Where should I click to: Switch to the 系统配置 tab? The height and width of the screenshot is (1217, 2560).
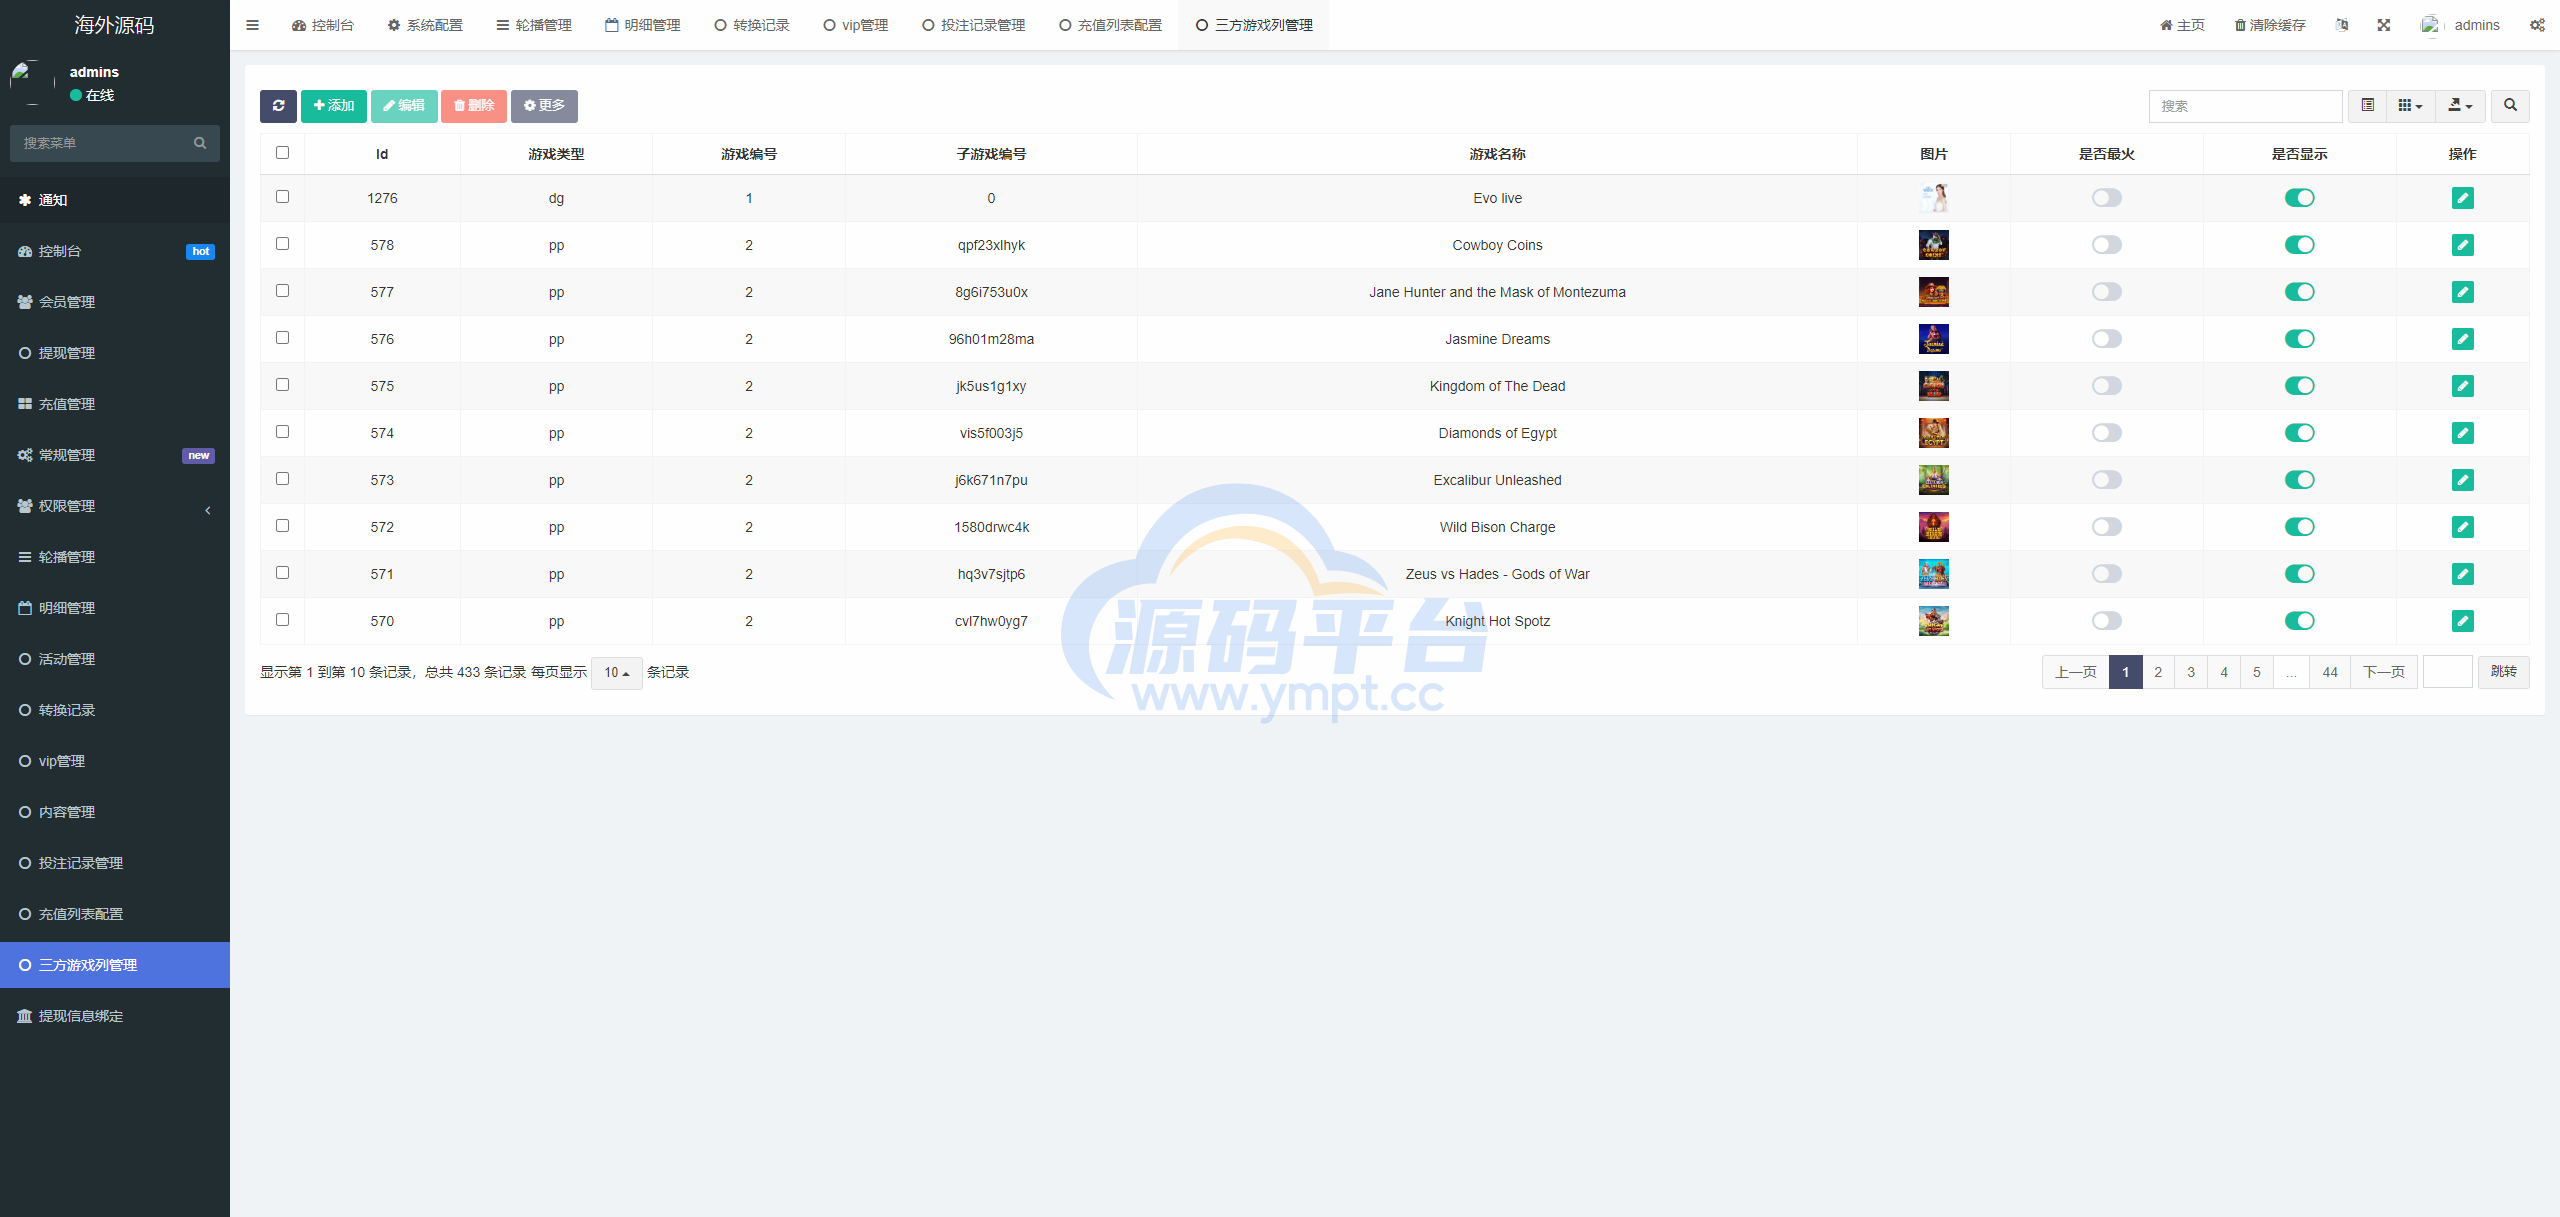pyautogui.click(x=425, y=25)
